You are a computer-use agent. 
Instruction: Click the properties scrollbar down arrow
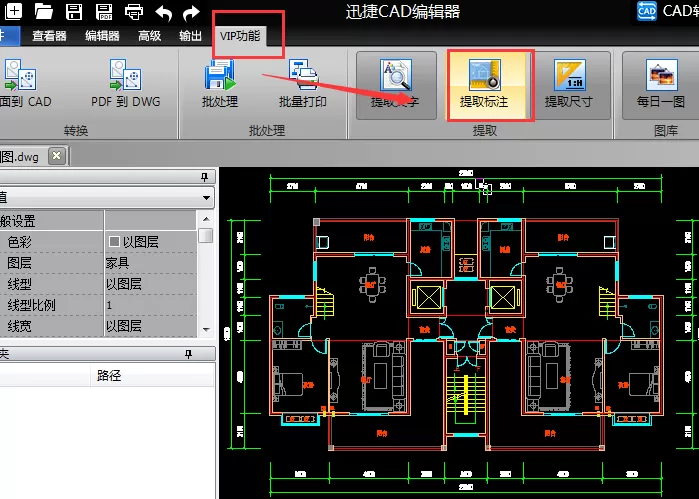point(206,330)
